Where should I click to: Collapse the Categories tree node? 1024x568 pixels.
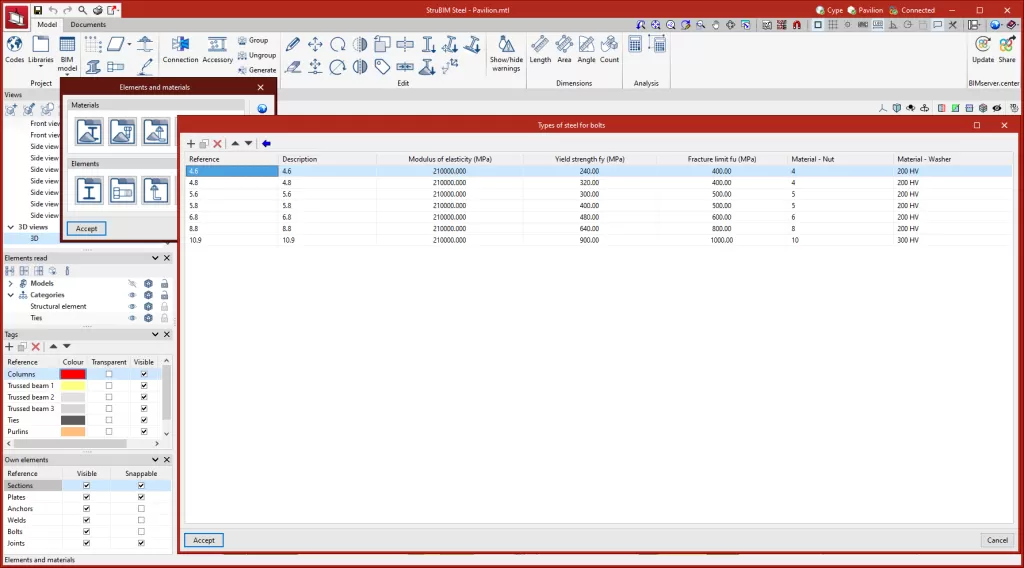10,295
